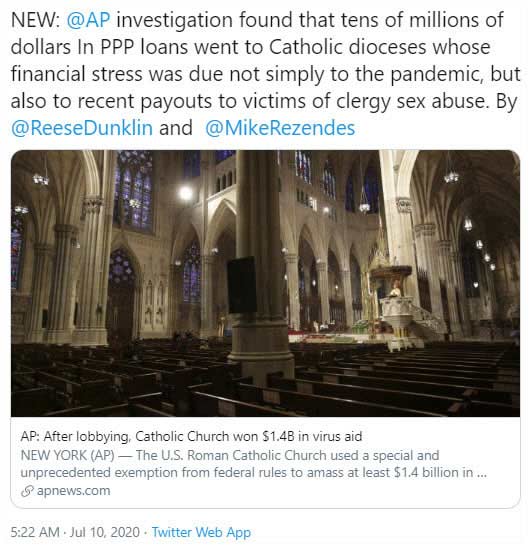Screen dimensions: 529x545
Task: Click the black screen mounted on the pillar
Action: 242,285
